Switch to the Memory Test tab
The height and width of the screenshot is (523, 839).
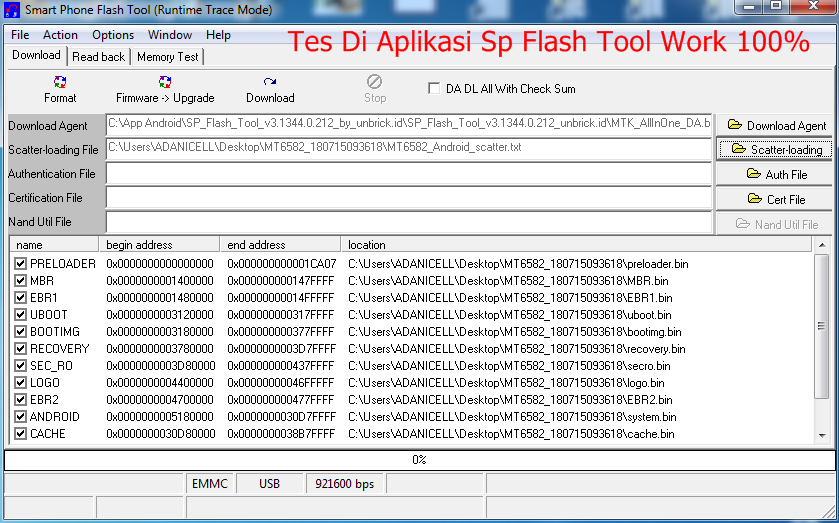[x=167, y=57]
